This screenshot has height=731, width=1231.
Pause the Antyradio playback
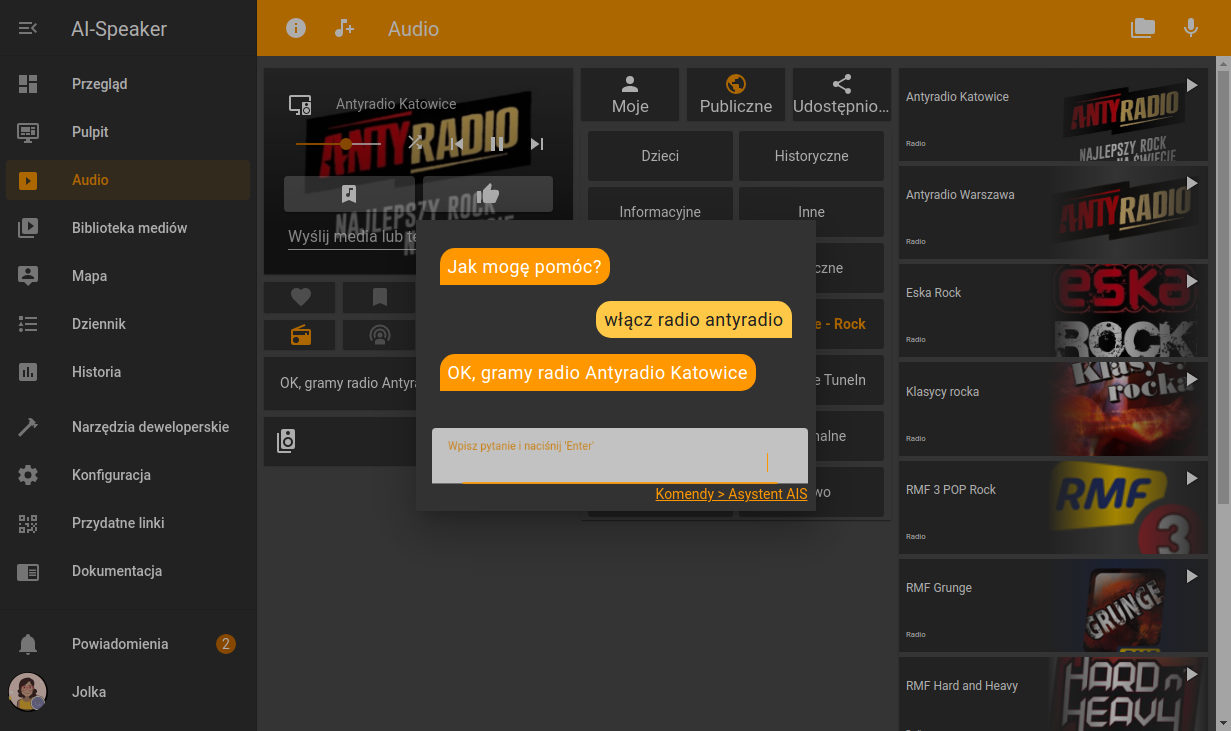(x=497, y=144)
